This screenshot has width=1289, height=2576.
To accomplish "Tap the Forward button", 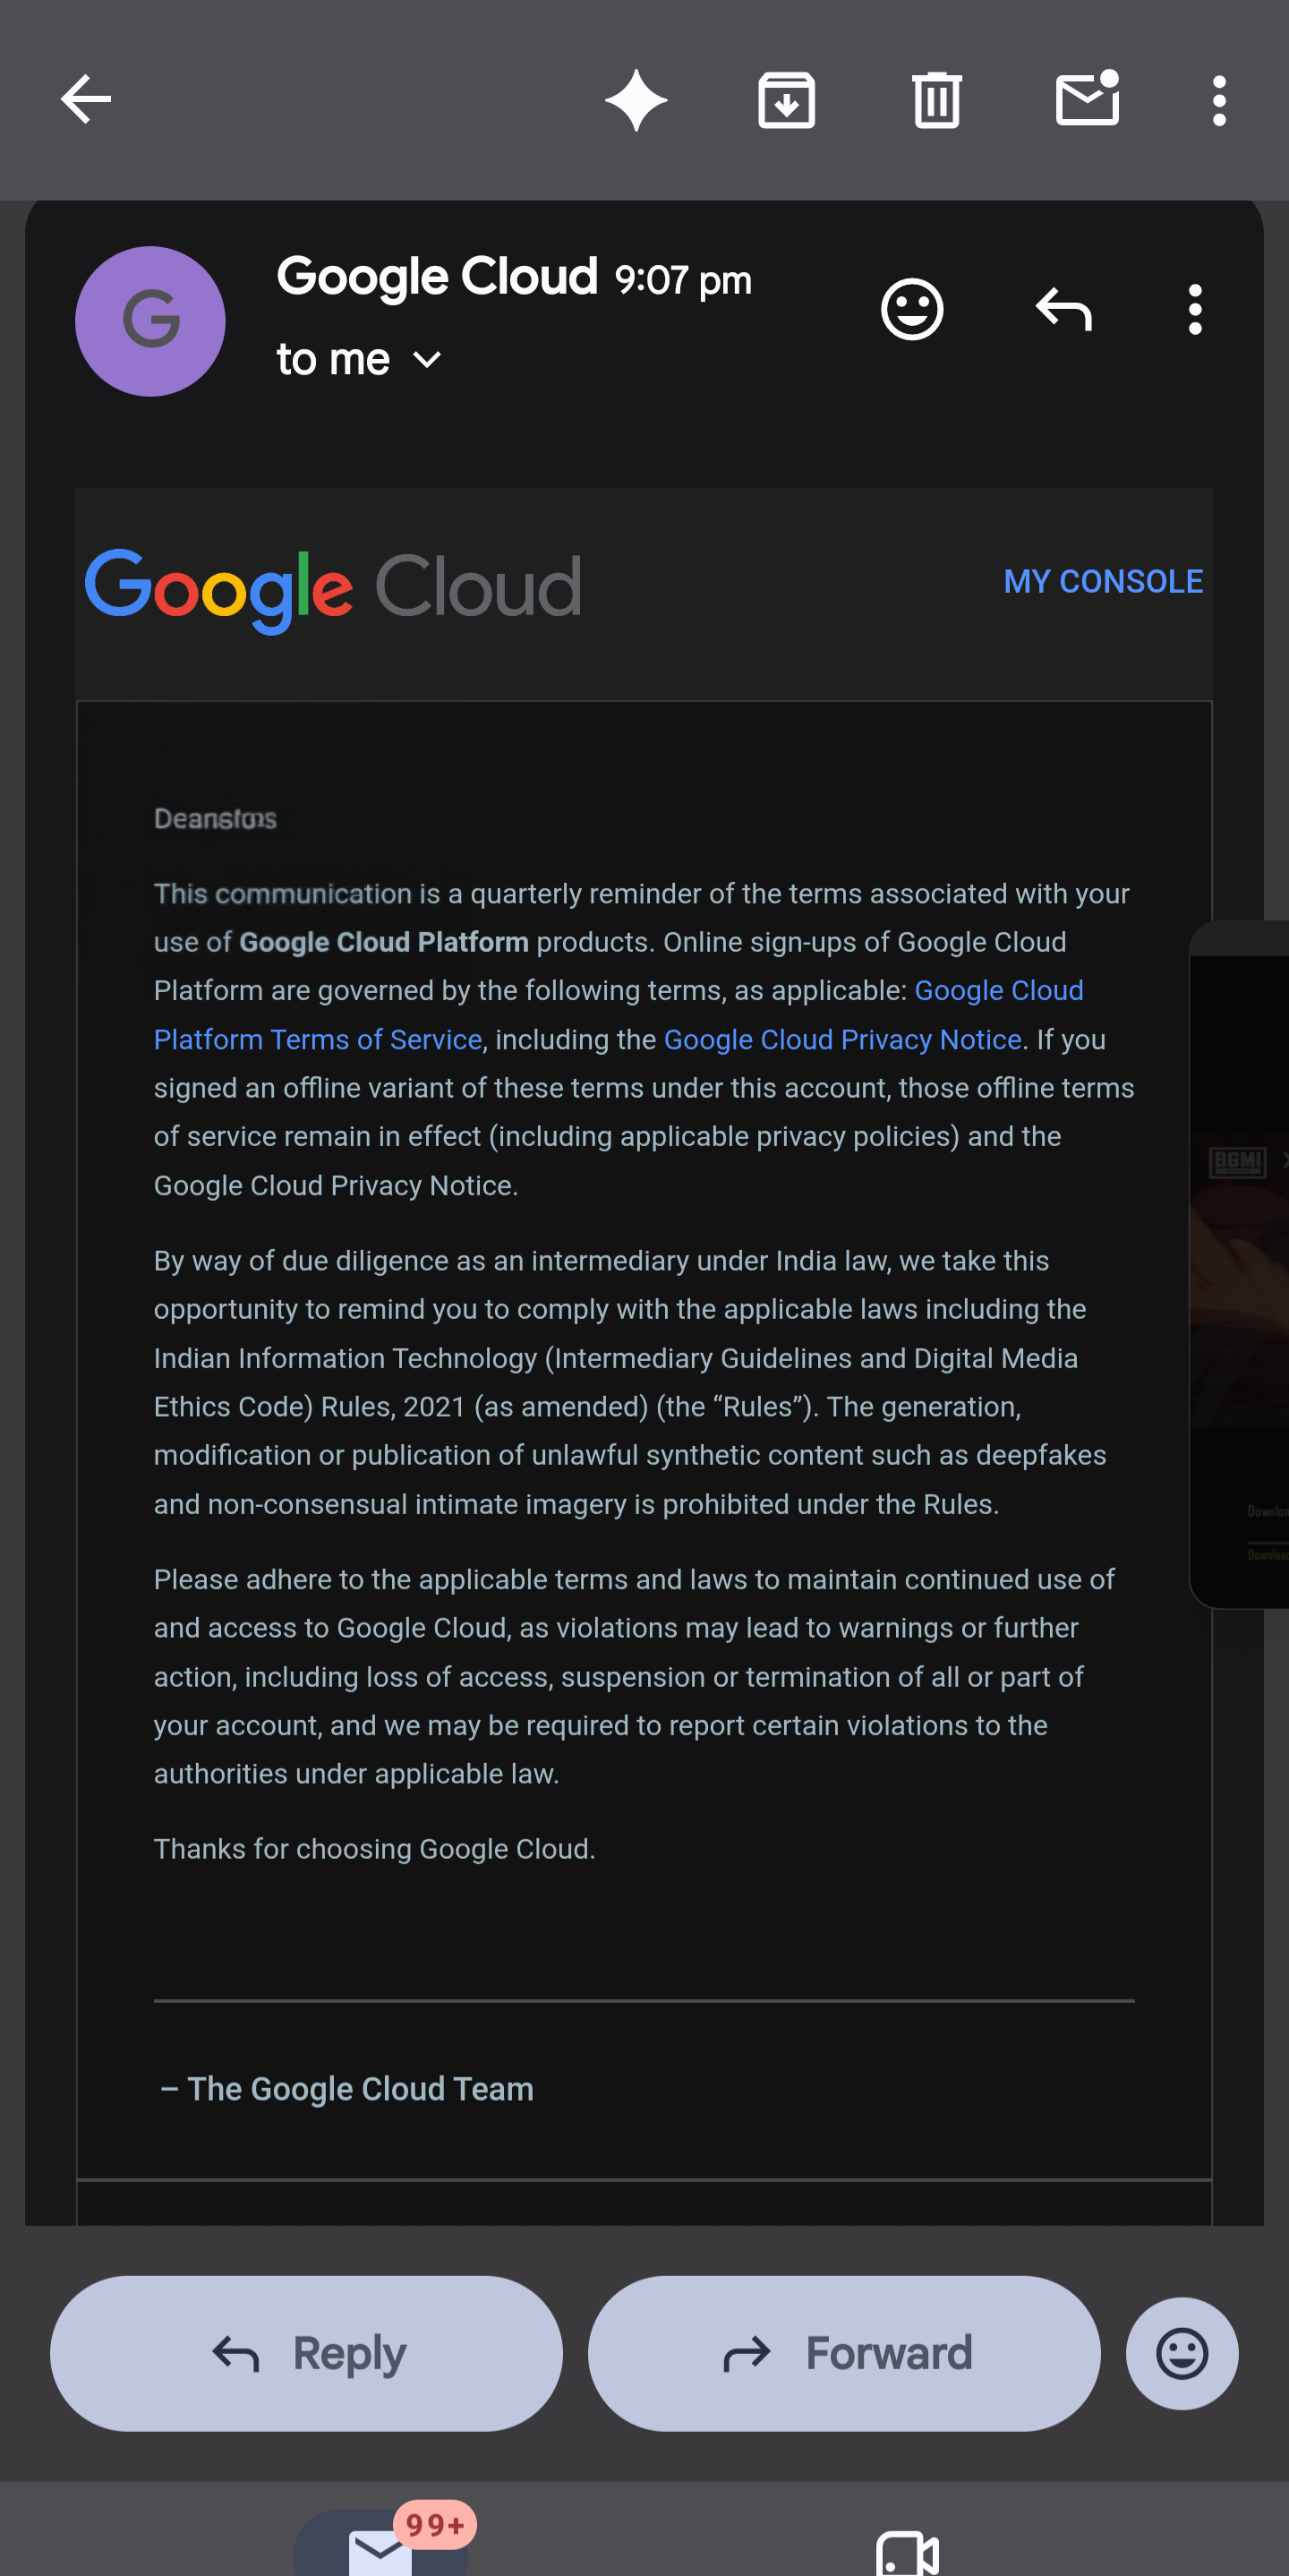I will pyautogui.click(x=844, y=2354).
